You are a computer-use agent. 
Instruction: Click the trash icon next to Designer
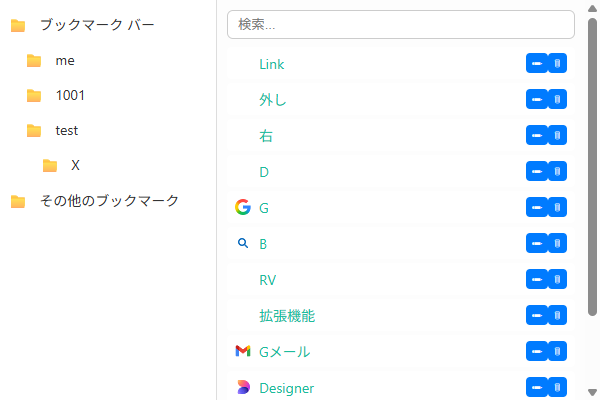[557, 388]
